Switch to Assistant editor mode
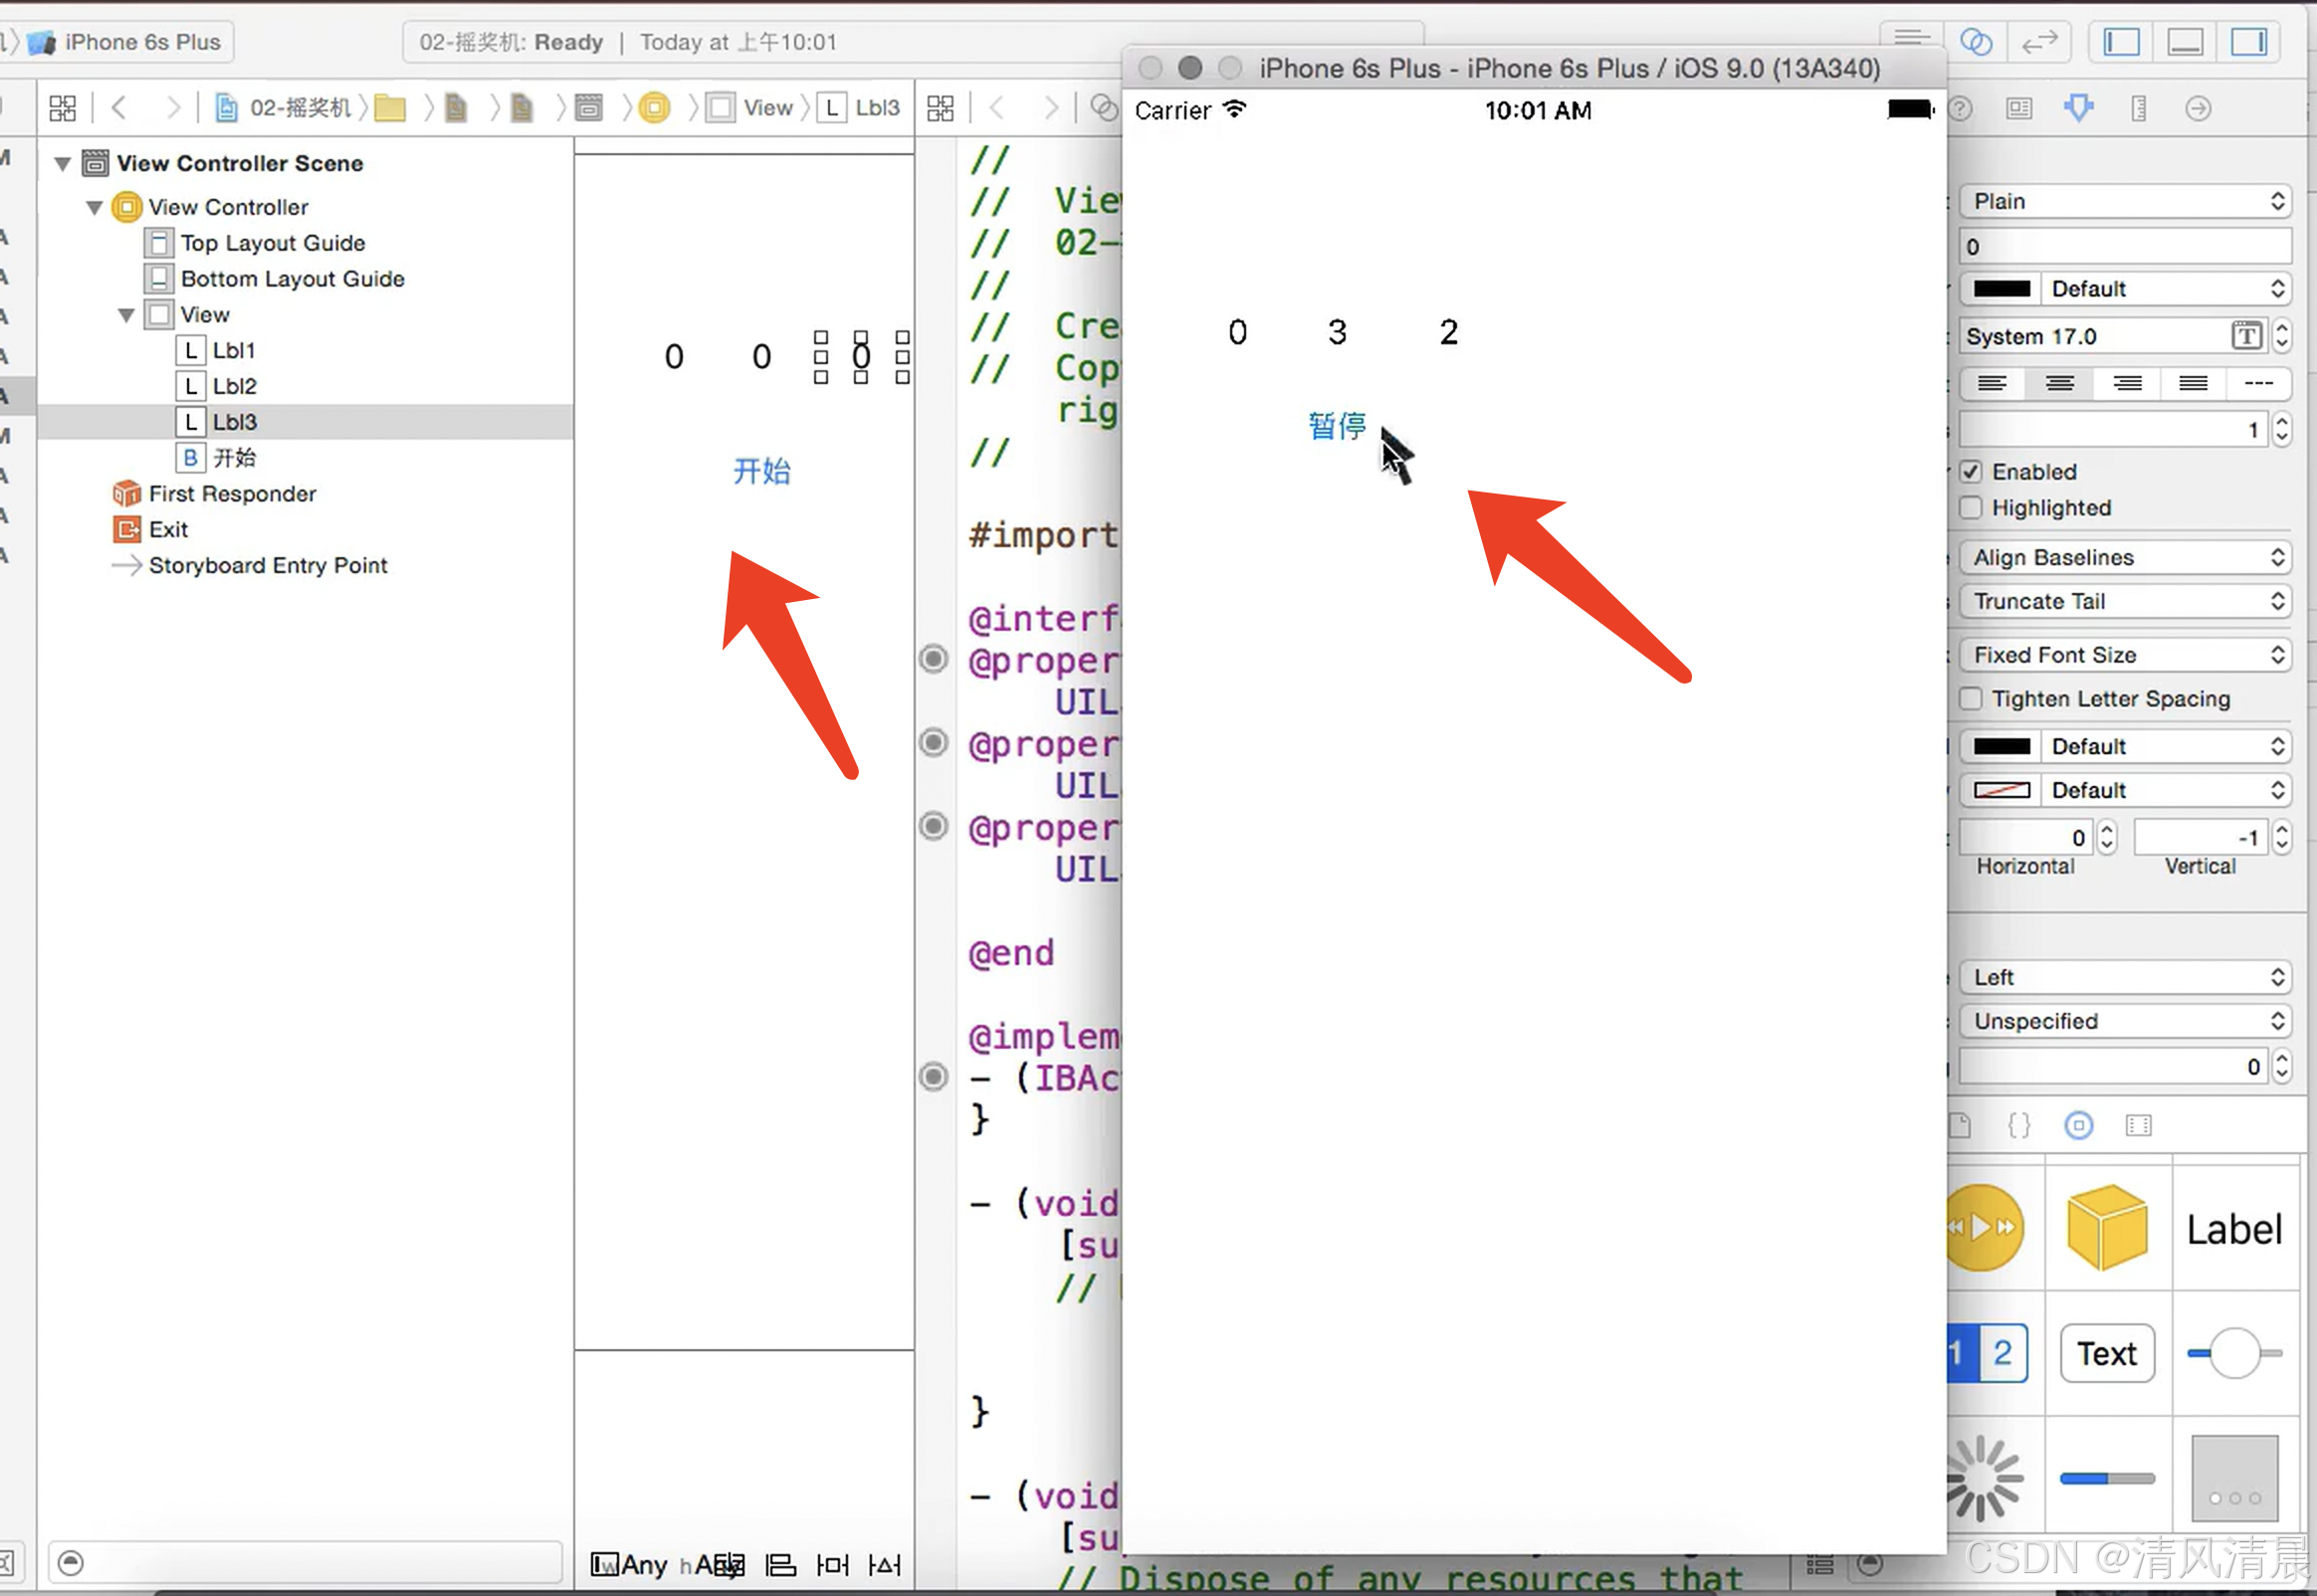The image size is (2317, 1596). (x=1975, y=42)
